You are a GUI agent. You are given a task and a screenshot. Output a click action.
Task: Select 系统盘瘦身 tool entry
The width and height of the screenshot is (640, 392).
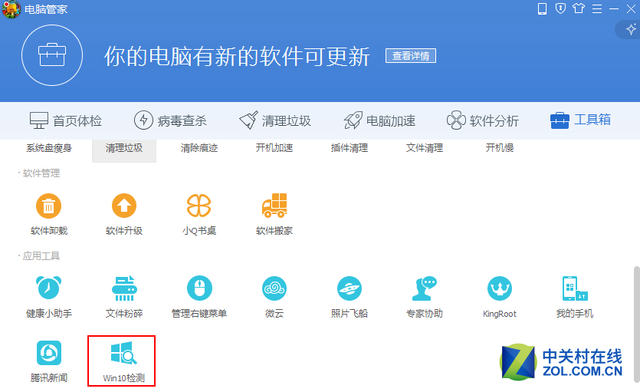(x=49, y=148)
